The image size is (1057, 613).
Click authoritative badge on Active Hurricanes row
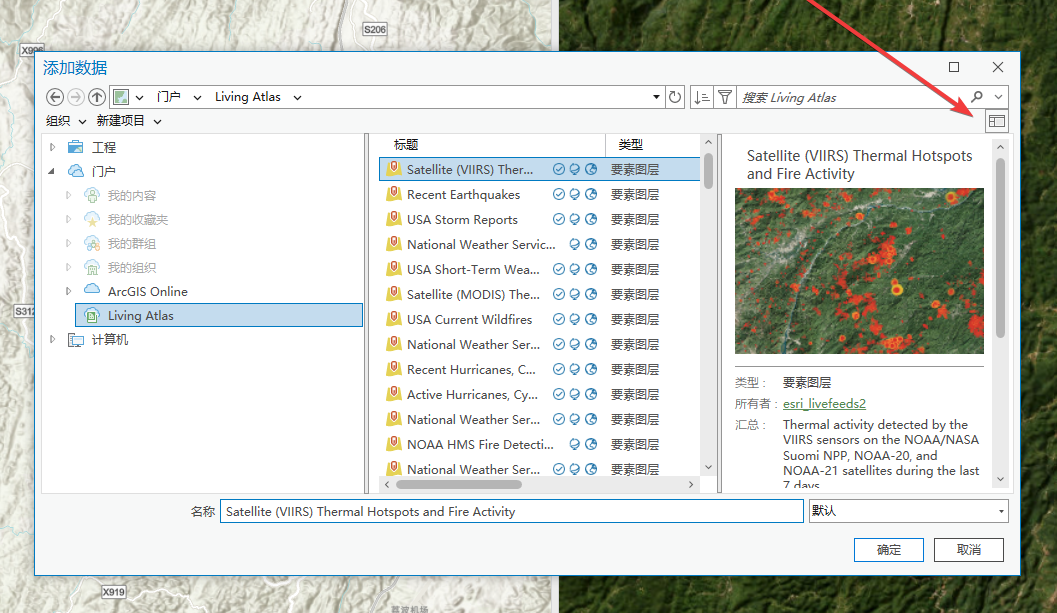point(559,394)
